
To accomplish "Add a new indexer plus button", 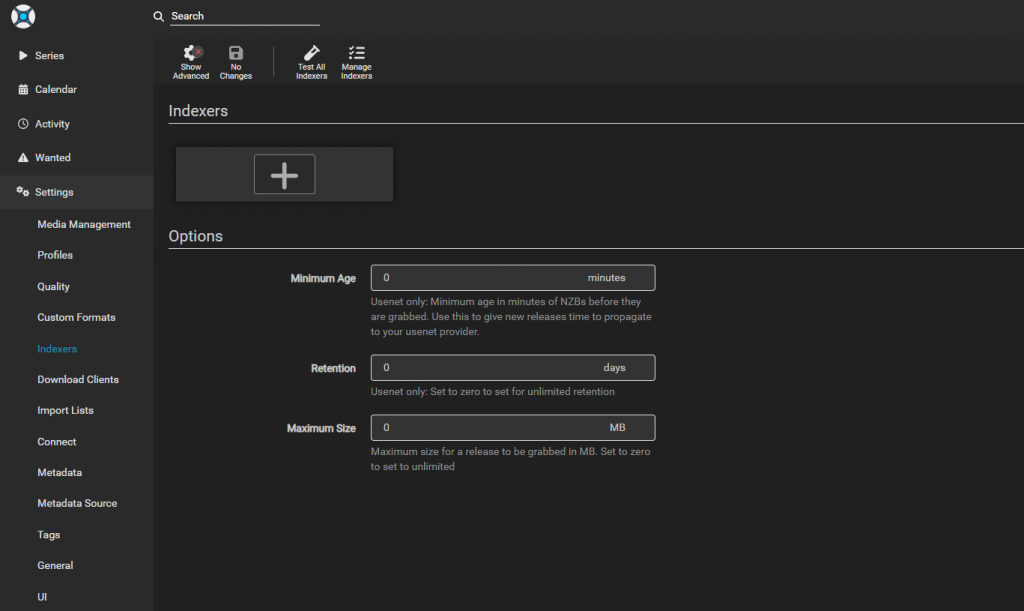I will (285, 174).
